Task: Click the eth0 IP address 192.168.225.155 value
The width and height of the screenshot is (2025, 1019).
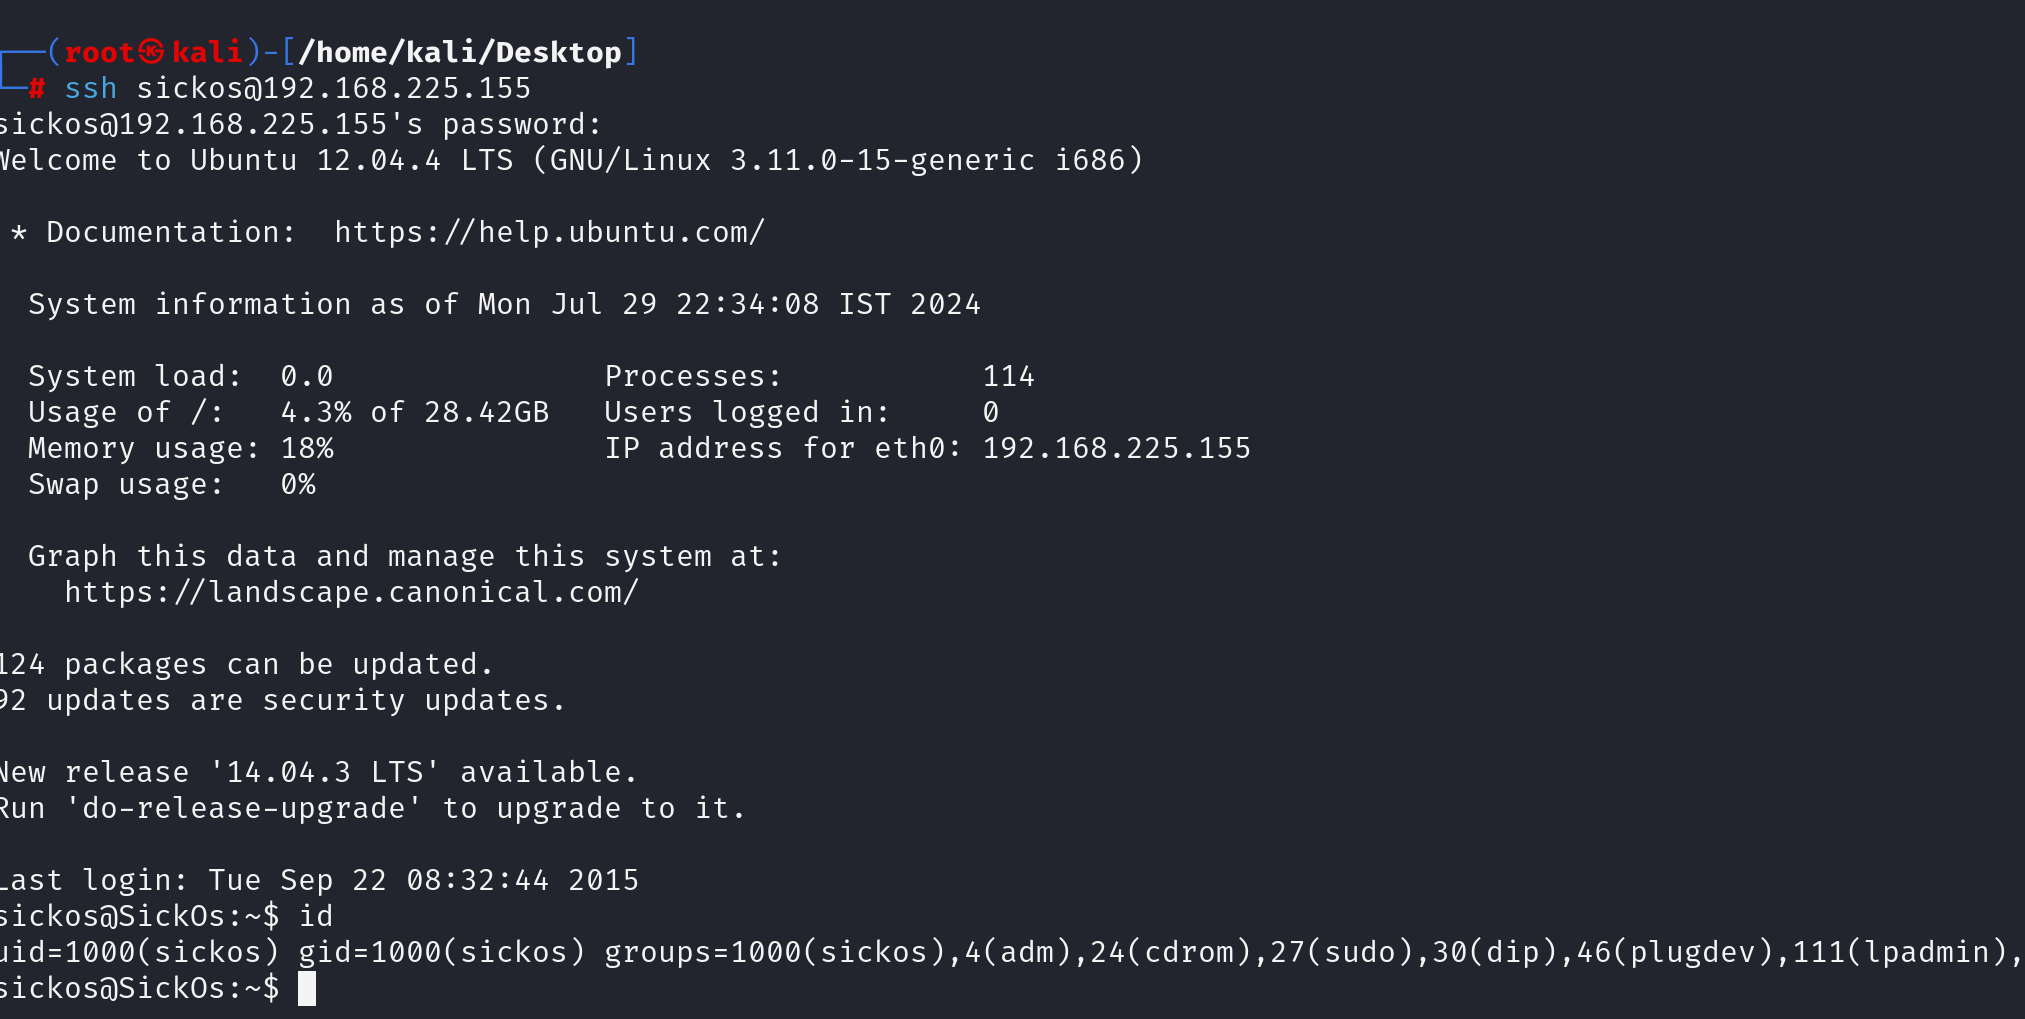Action: (1117, 448)
